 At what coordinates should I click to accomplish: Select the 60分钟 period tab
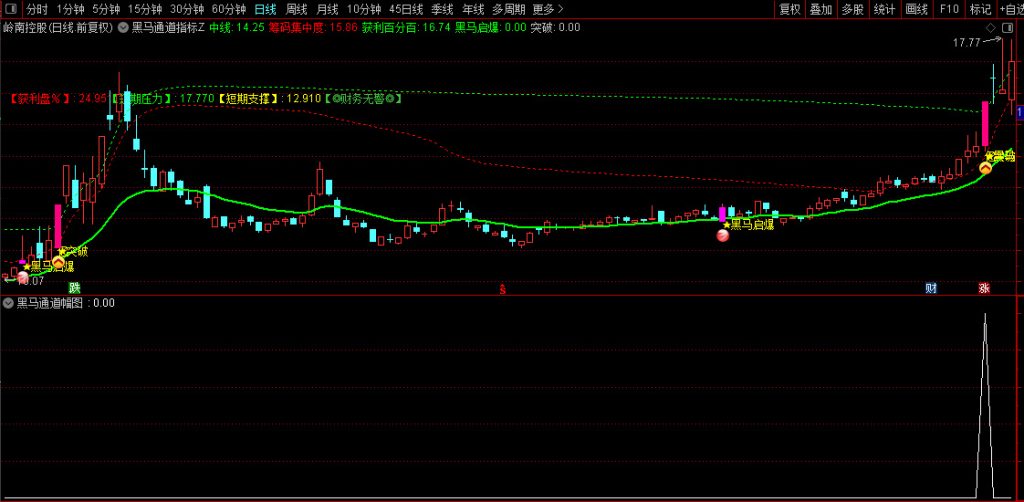(229, 9)
